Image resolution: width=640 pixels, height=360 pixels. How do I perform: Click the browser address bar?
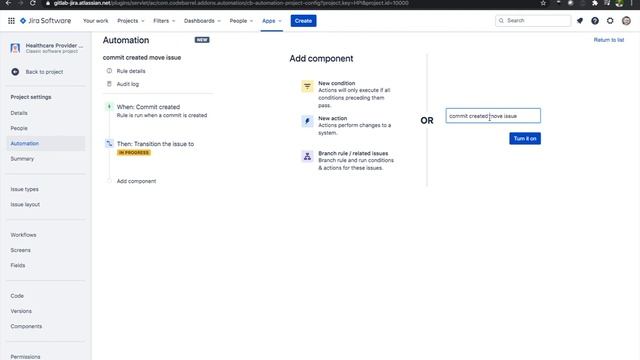pyautogui.click(x=231, y=3)
